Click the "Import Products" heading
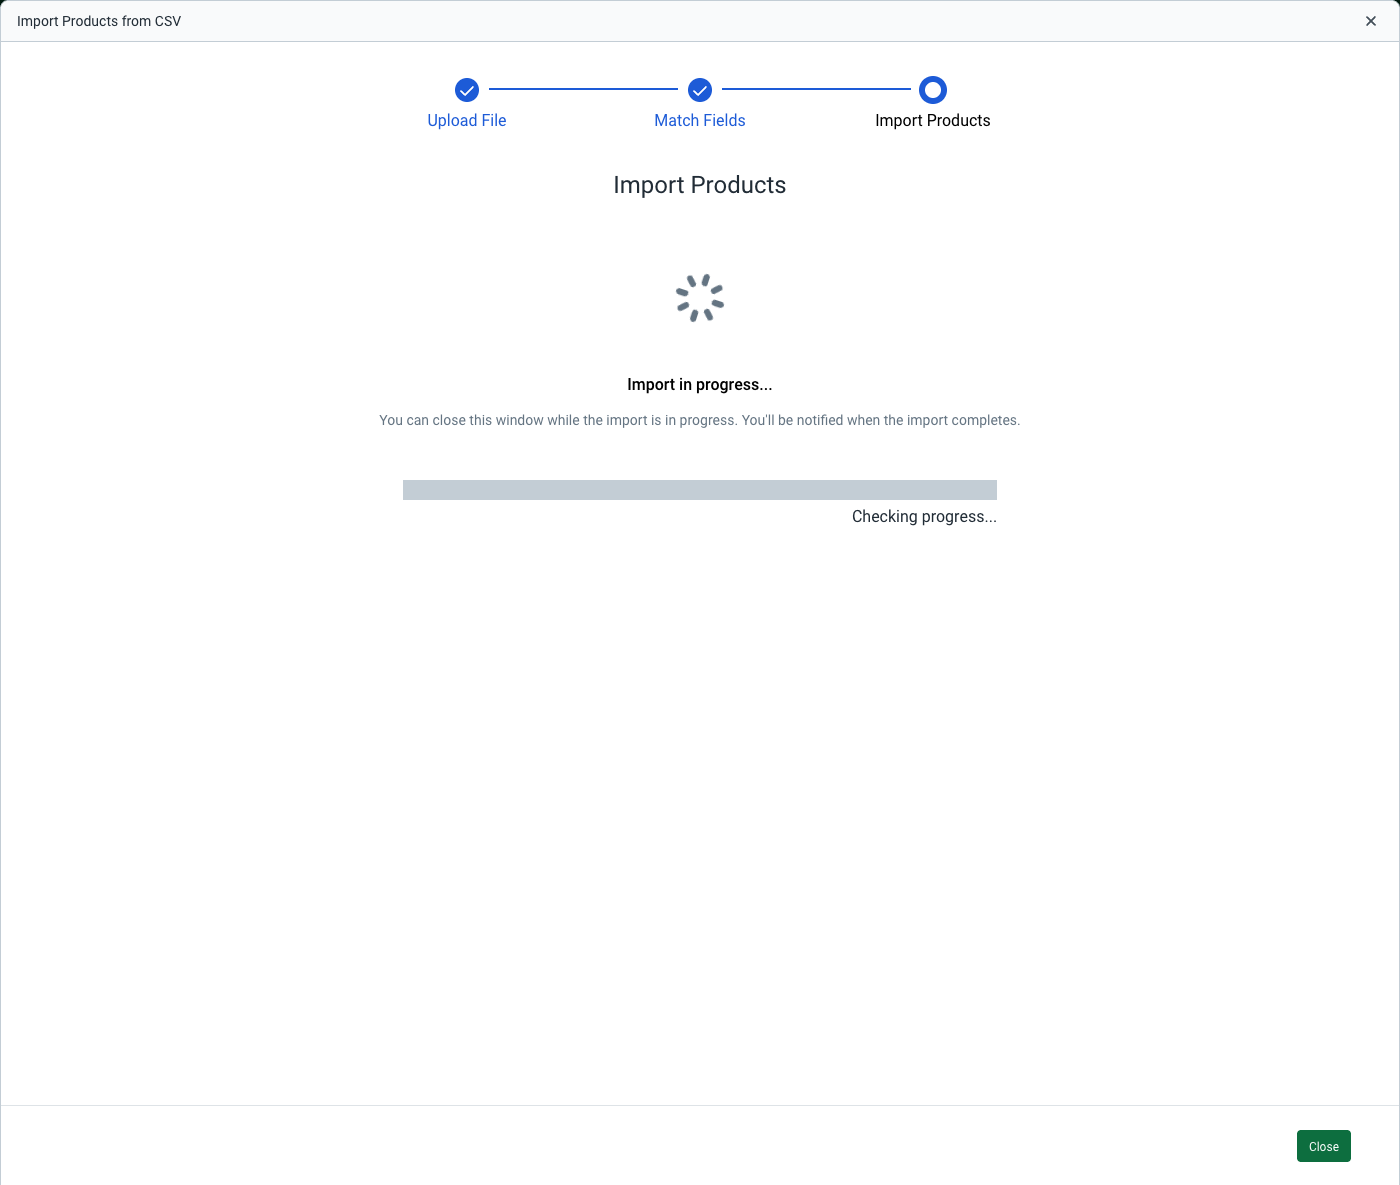Image resolution: width=1400 pixels, height=1185 pixels. (700, 185)
